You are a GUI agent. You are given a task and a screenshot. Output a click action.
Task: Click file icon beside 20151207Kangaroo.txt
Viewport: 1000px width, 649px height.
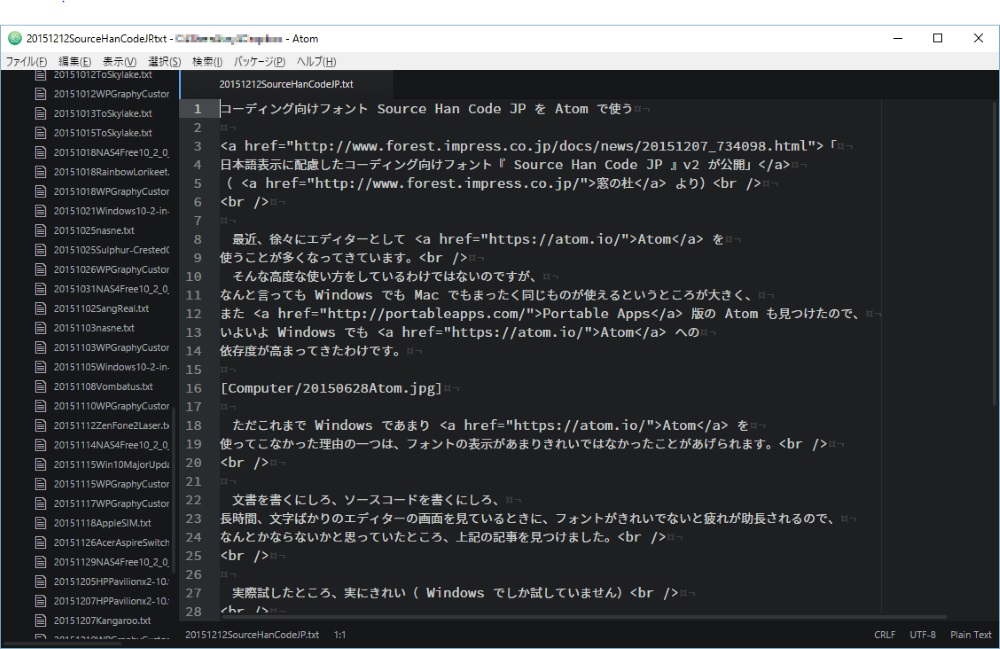41,620
